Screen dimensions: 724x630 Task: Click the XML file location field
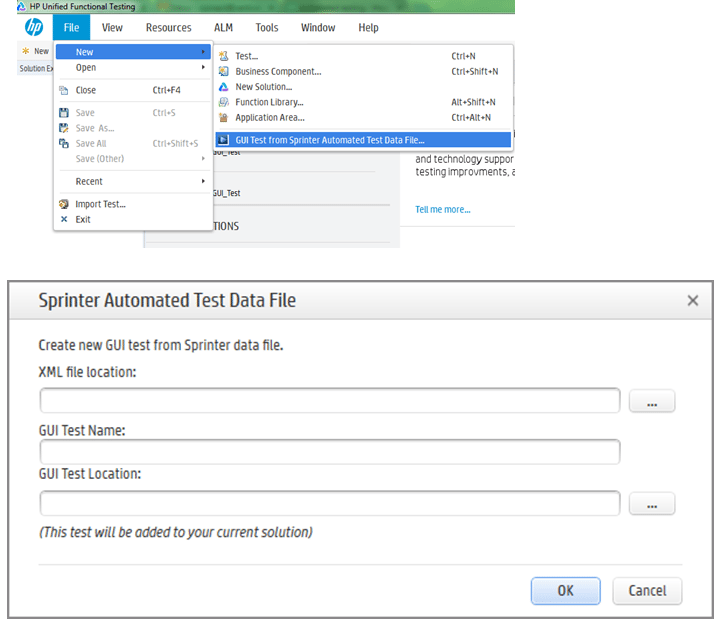coord(330,400)
